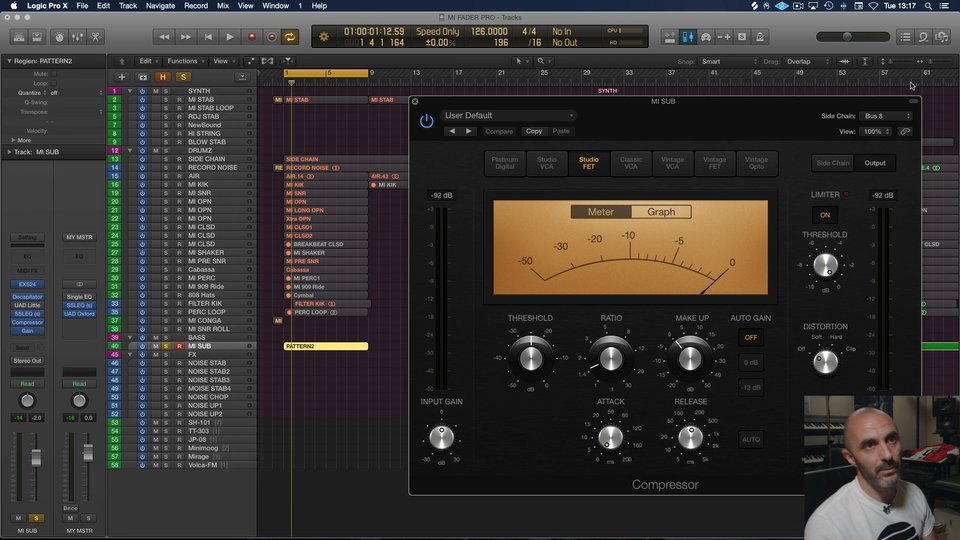Click the Copy button in plugin header
The height and width of the screenshot is (540, 960).
[x=534, y=131]
